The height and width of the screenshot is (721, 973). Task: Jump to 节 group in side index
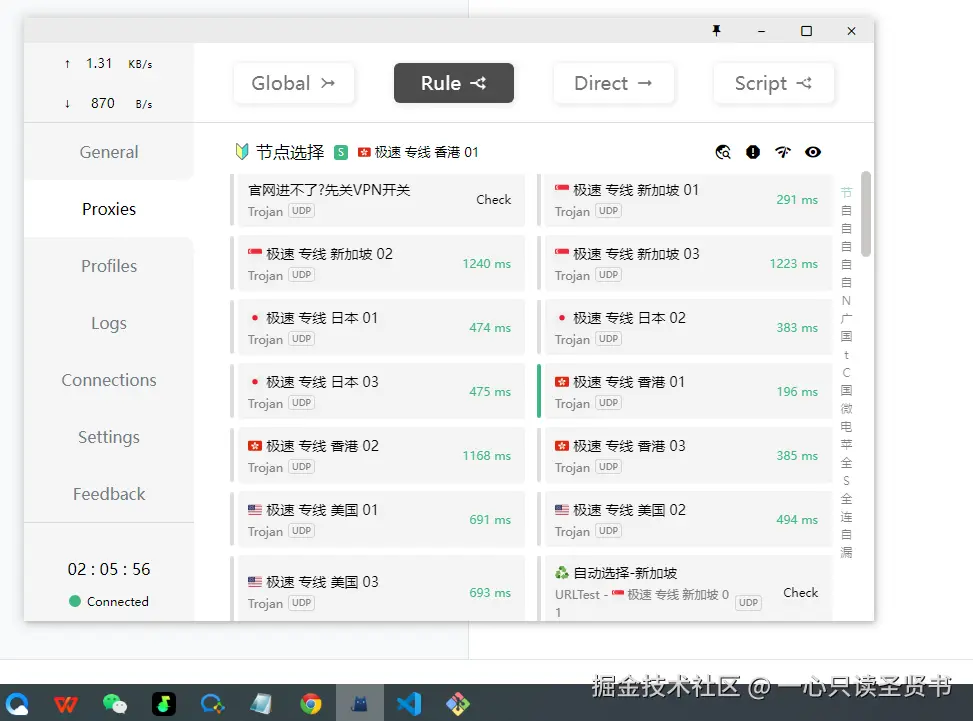click(x=846, y=192)
